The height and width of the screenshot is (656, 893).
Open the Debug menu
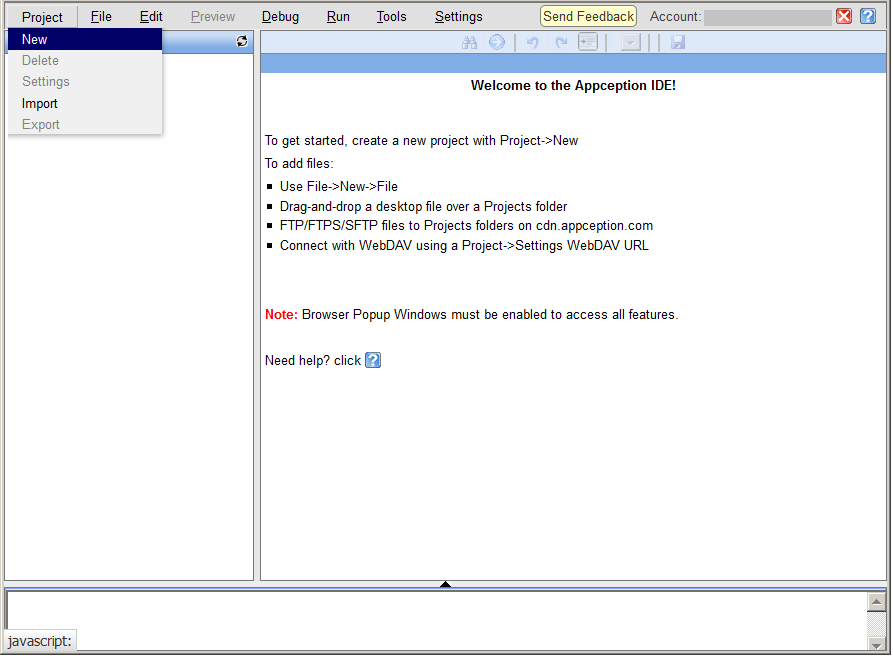coord(280,17)
